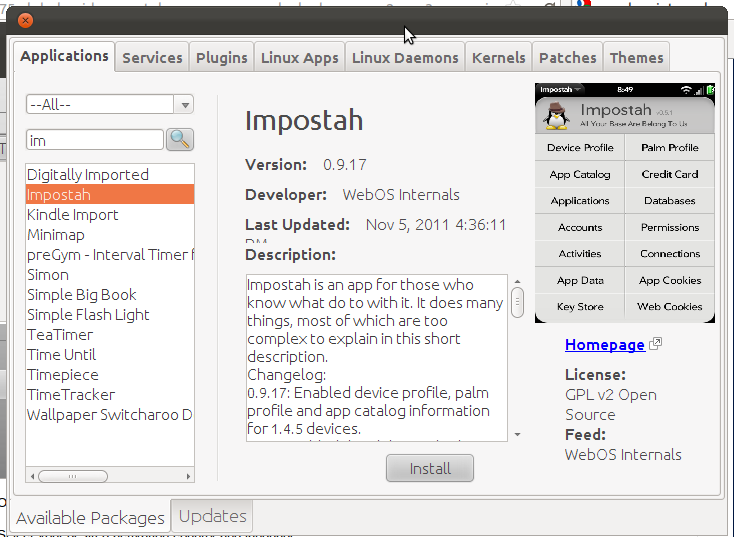
Task: Click the description scroll down arrow
Action: 517,435
